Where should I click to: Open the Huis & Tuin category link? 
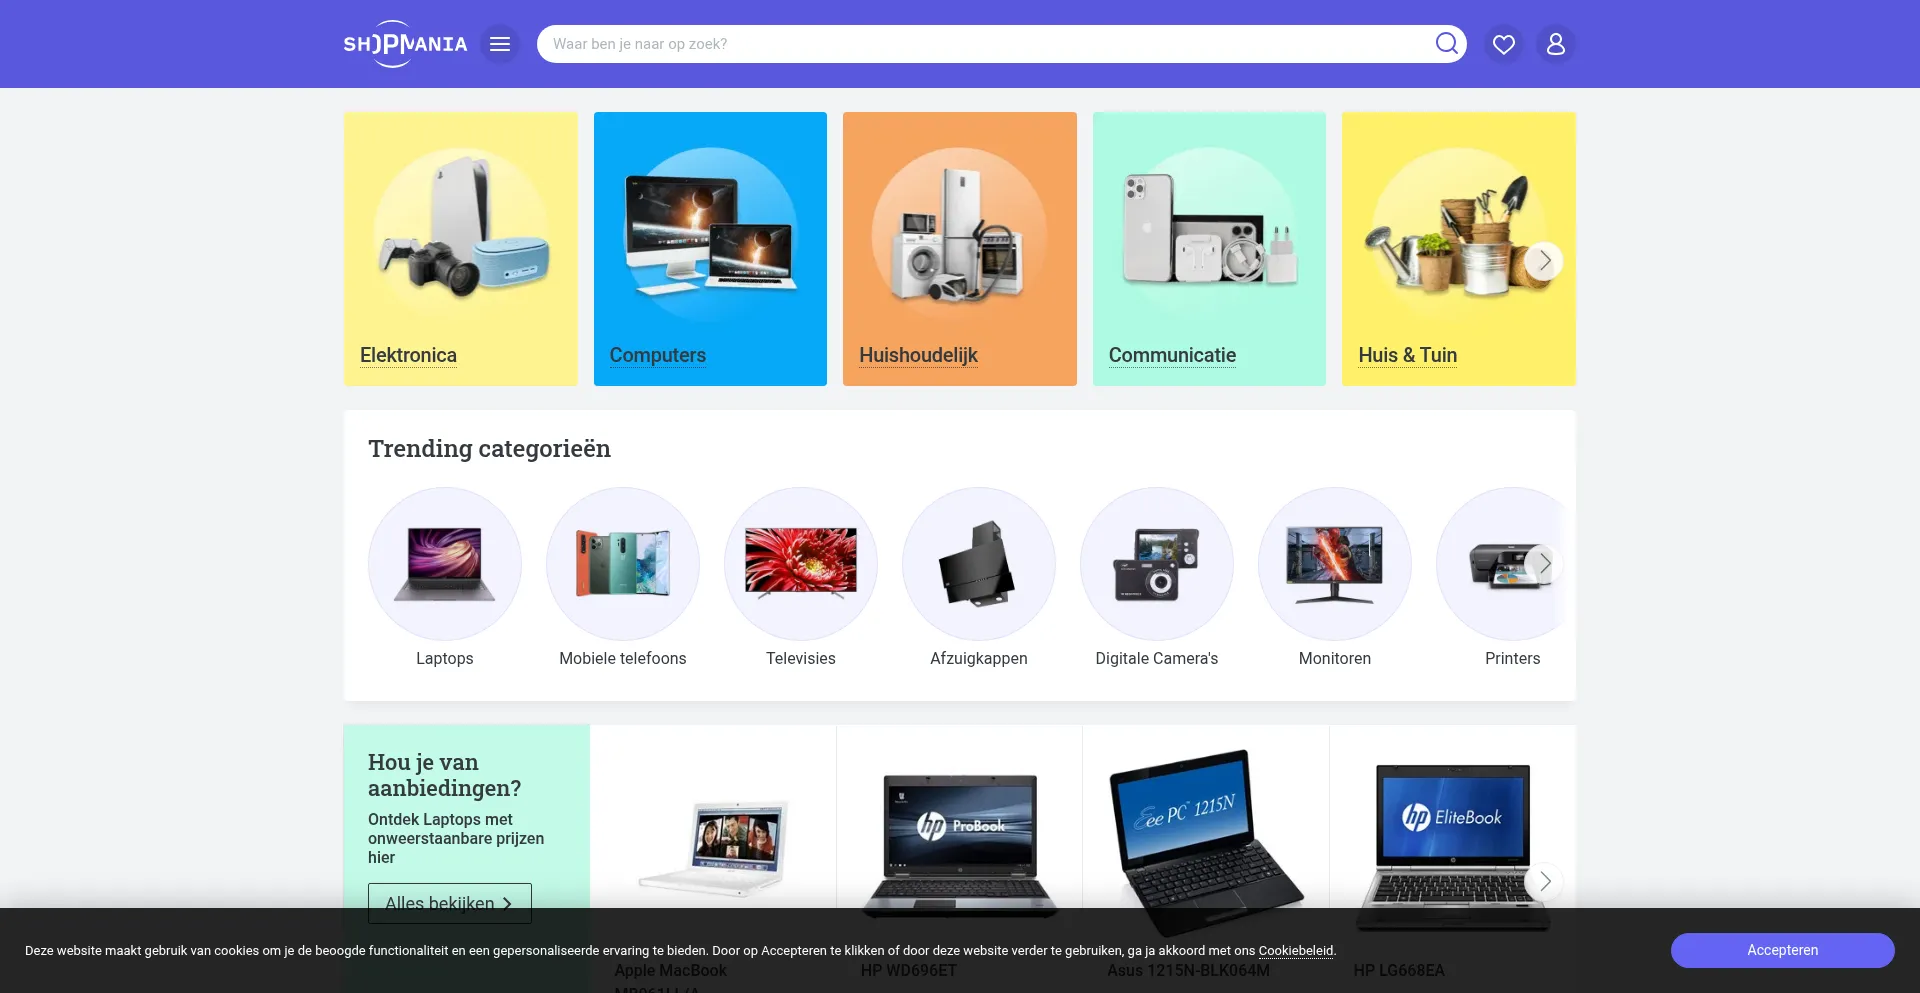pyautogui.click(x=1407, y=355)
